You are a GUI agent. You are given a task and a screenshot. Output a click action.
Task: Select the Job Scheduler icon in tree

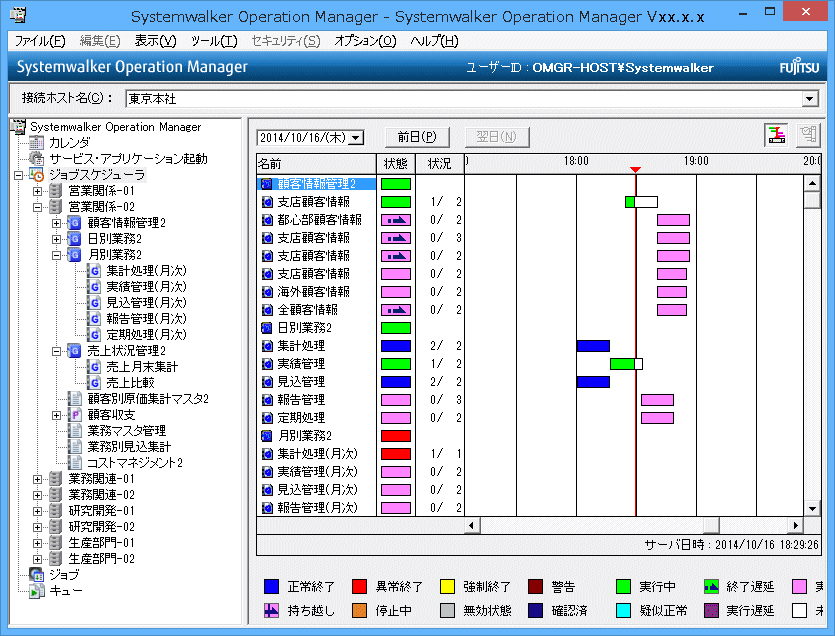point(37,175)
